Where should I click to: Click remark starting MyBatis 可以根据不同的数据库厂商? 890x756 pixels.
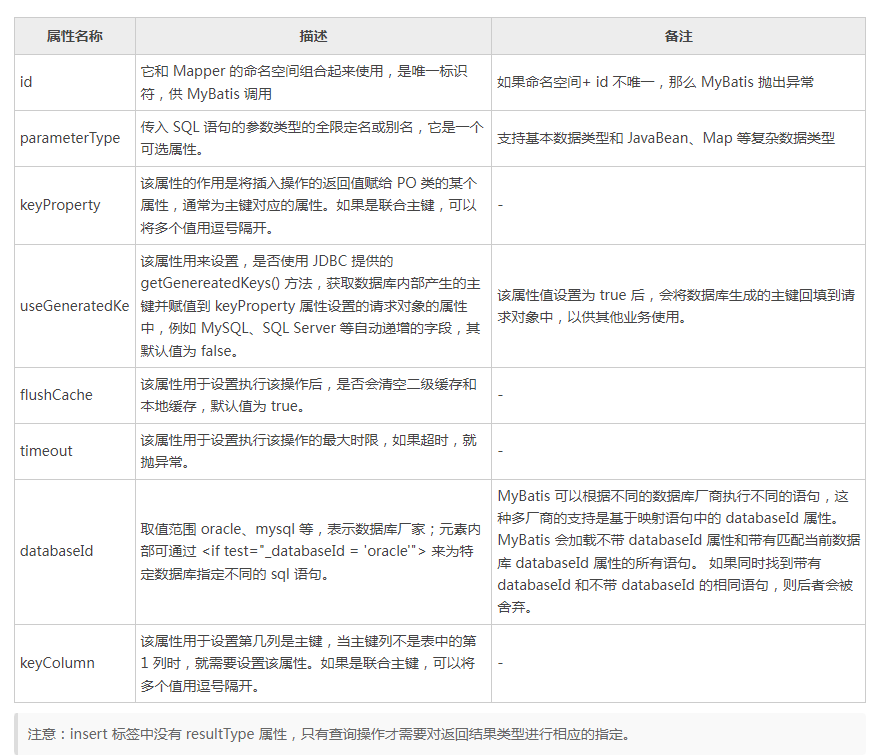coord(679,551)
